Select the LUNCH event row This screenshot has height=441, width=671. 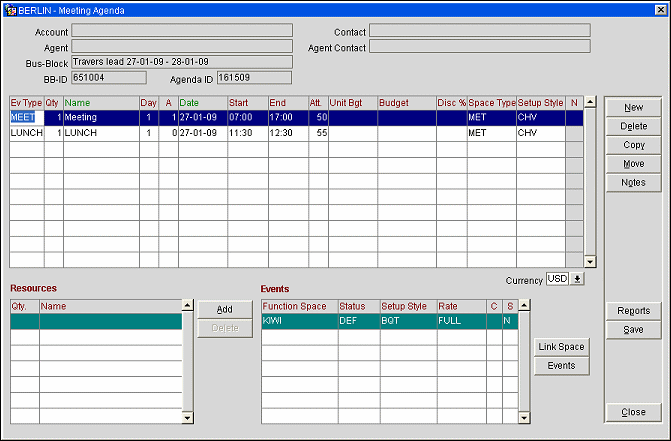click(100, 133)
